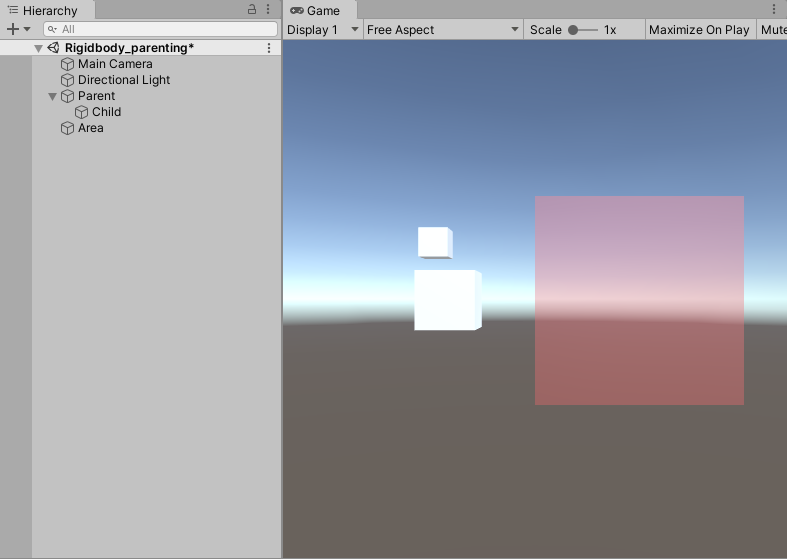Open the create object dropdown arrow
The image size is (787, 559).
(x=27, y=29)
